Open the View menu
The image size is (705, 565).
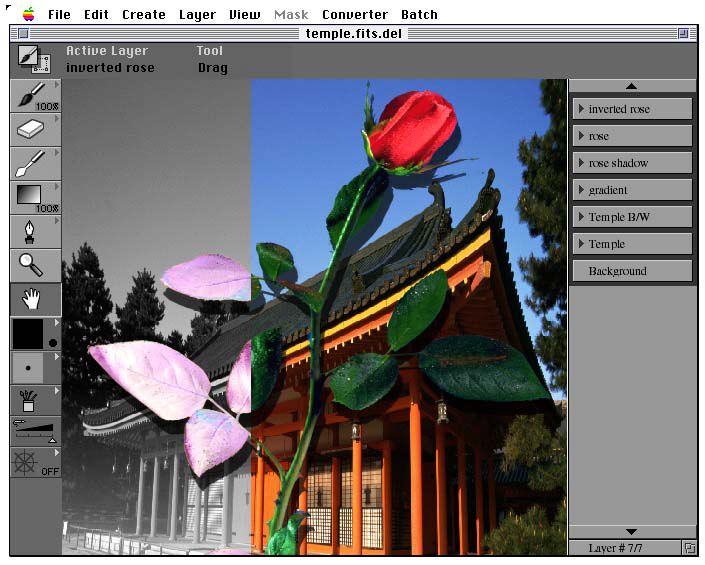pyautogui.click(x=245, y=15)
